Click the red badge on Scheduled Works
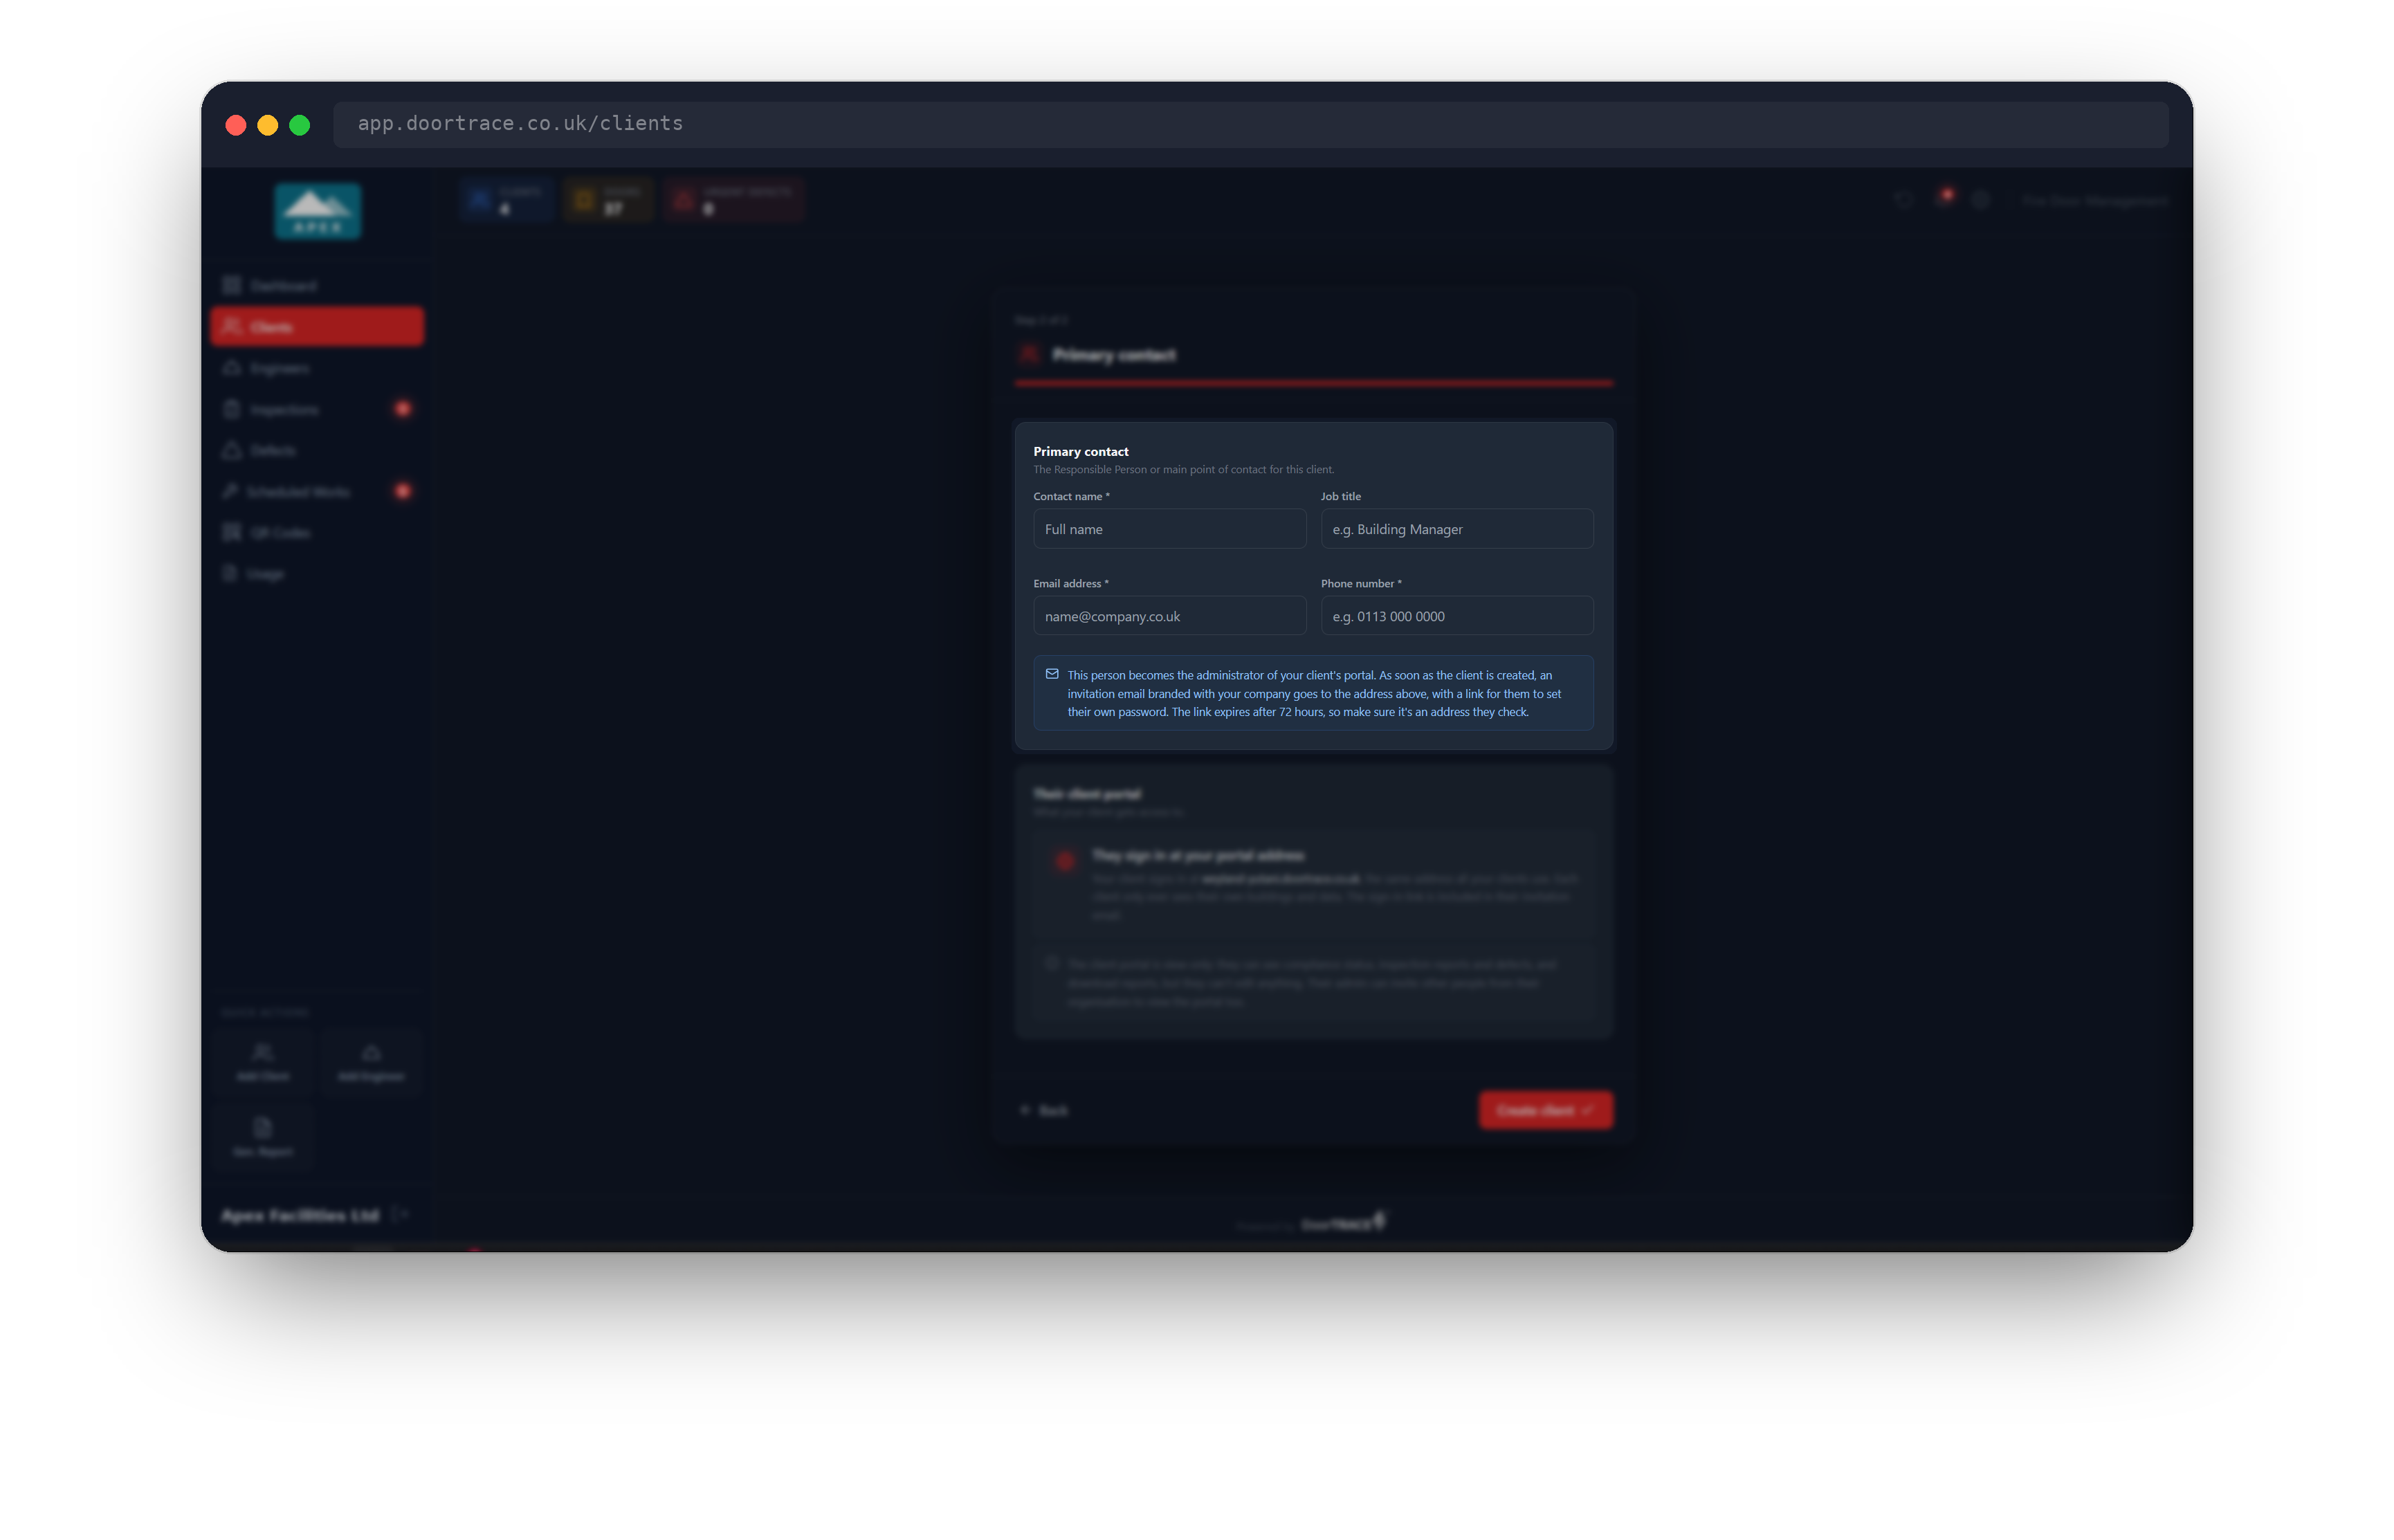This screenshot has height=1540, width=2394. point(403,491)
